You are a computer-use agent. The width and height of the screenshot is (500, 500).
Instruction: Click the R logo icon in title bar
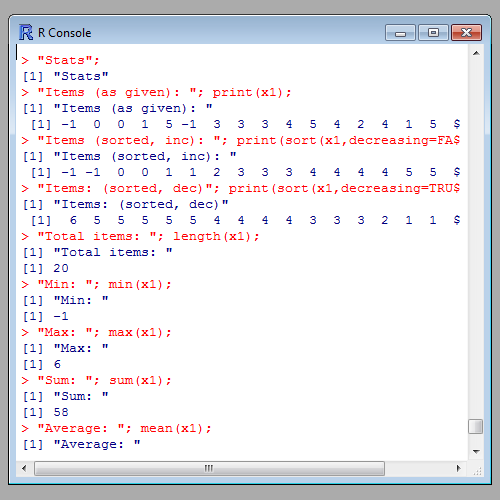click(26, 33)
